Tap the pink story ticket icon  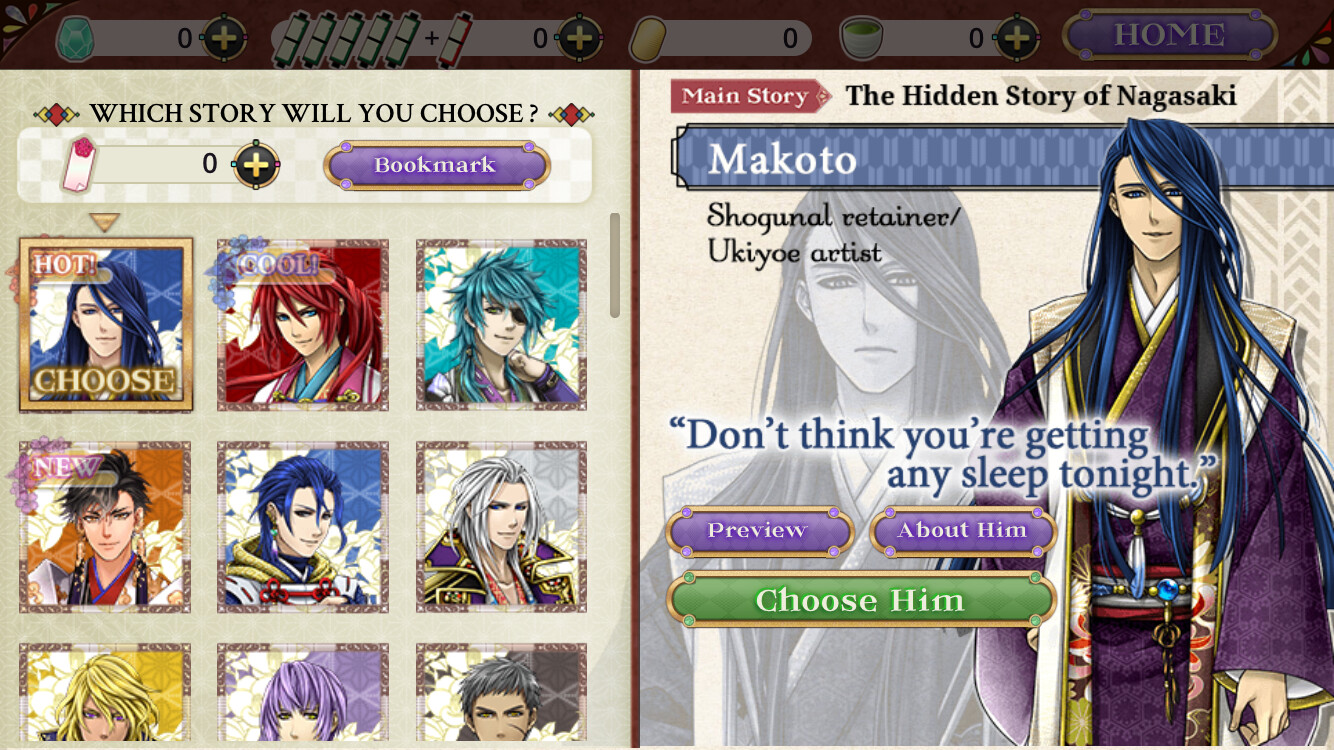pos(80,165)
